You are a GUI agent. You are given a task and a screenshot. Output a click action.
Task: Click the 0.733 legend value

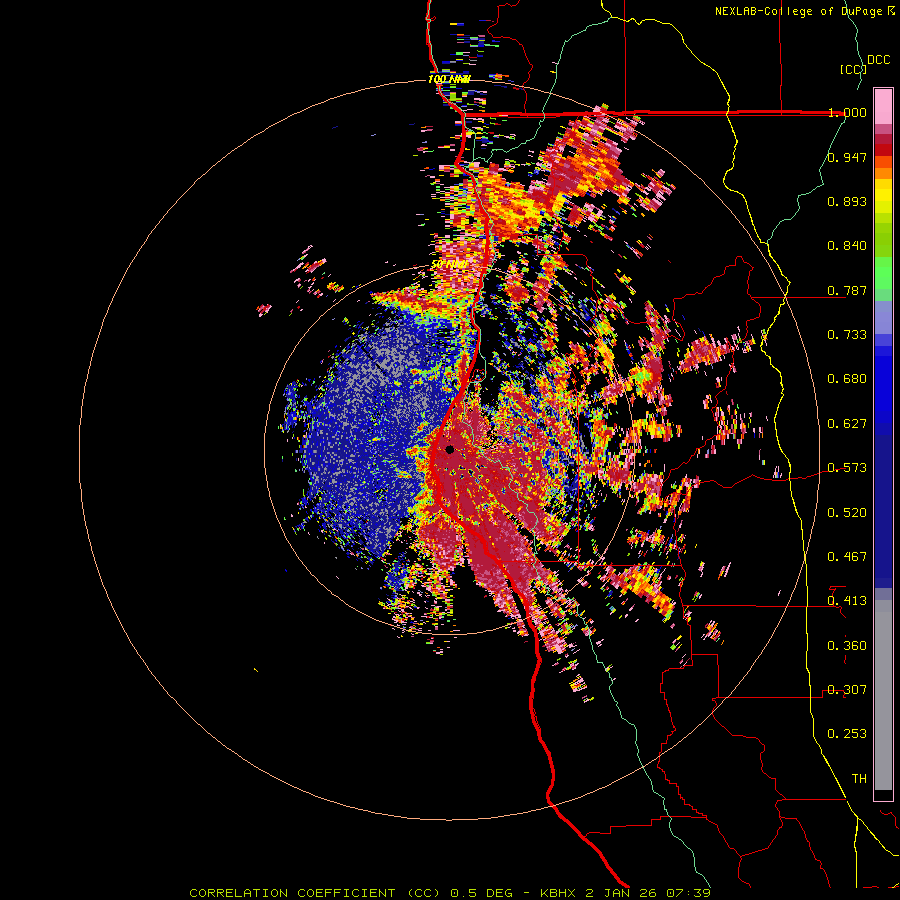[847, 335]
